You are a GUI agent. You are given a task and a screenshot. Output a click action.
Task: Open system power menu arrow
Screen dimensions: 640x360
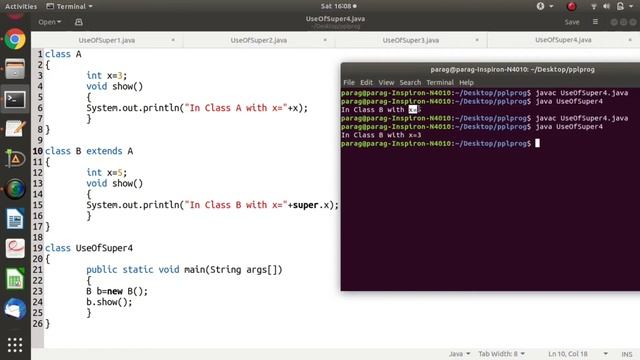coord(631,6)
